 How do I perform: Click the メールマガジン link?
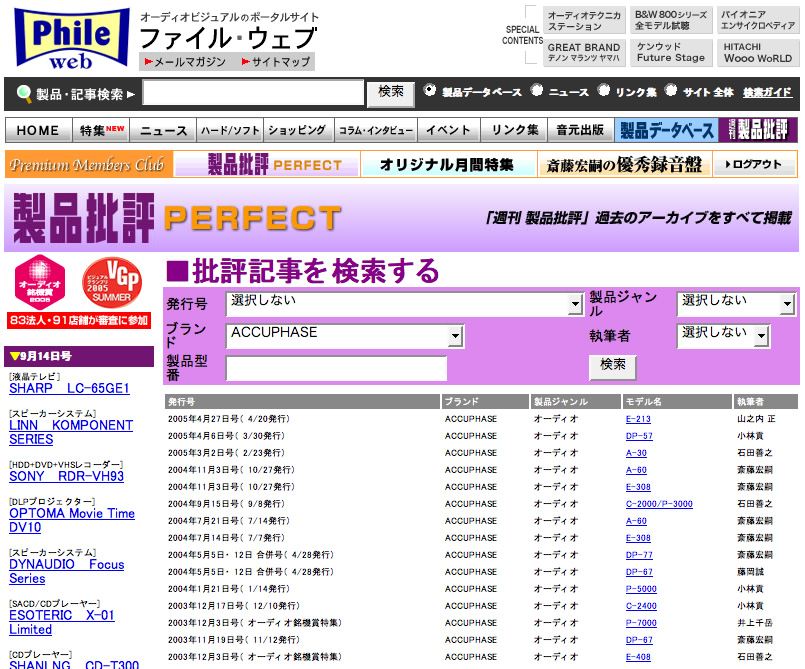point(185,62)
